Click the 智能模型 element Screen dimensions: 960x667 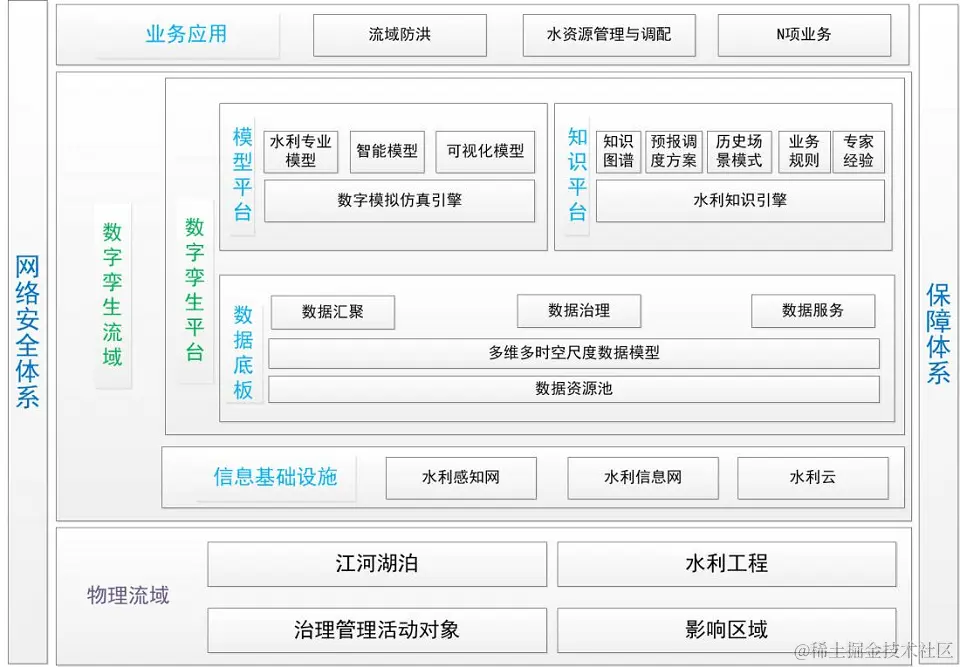(x=387, y=151)
